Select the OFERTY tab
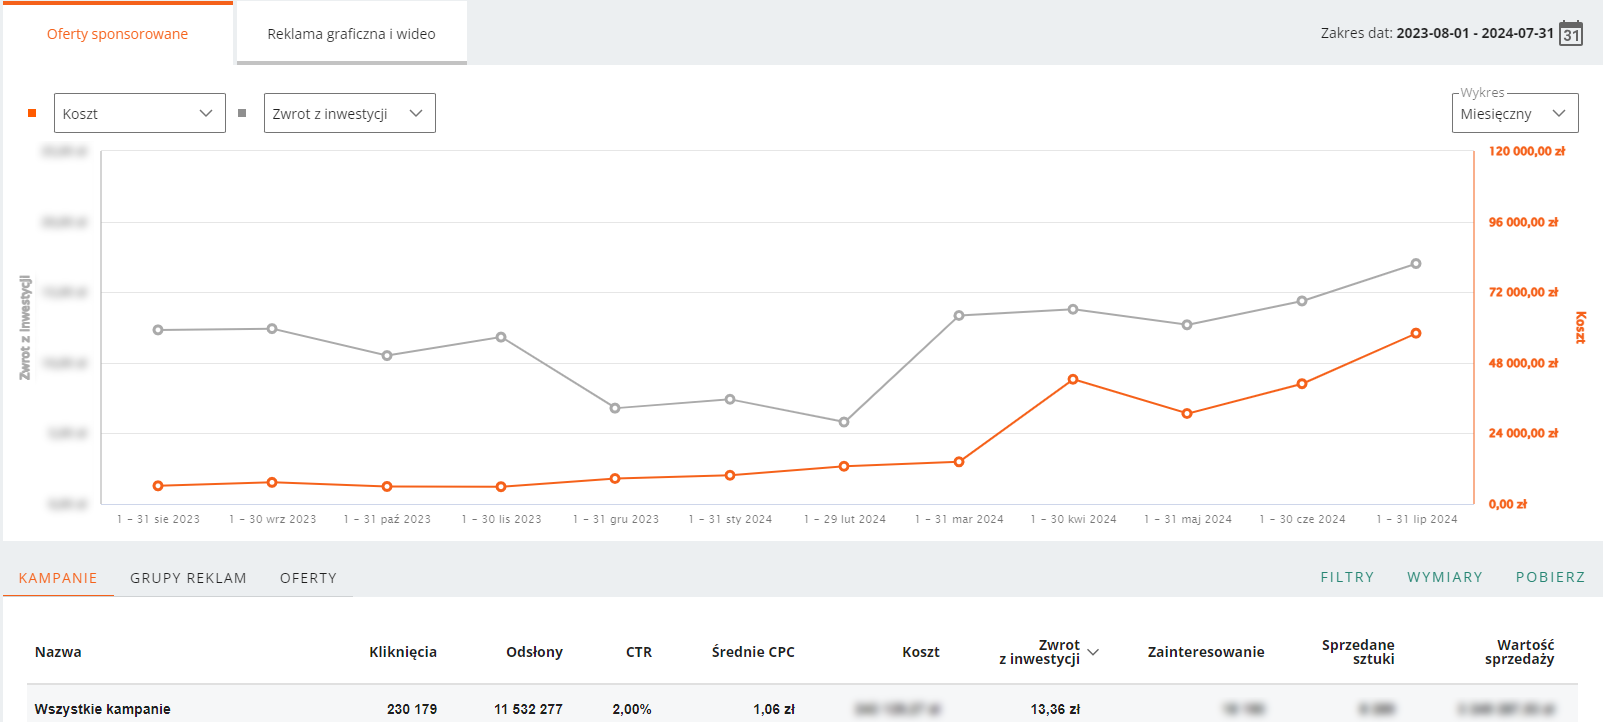 click(x=308, y=578)
